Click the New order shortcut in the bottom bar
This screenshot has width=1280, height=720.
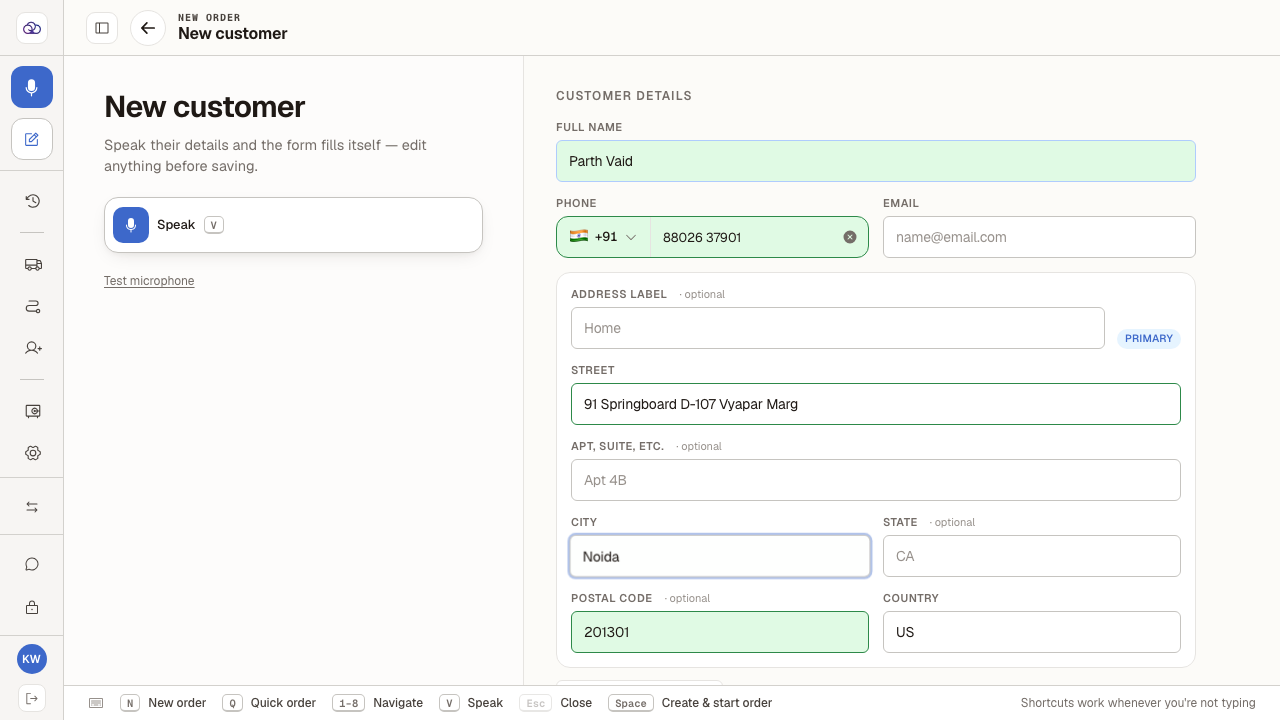click(x=163, y=703)
